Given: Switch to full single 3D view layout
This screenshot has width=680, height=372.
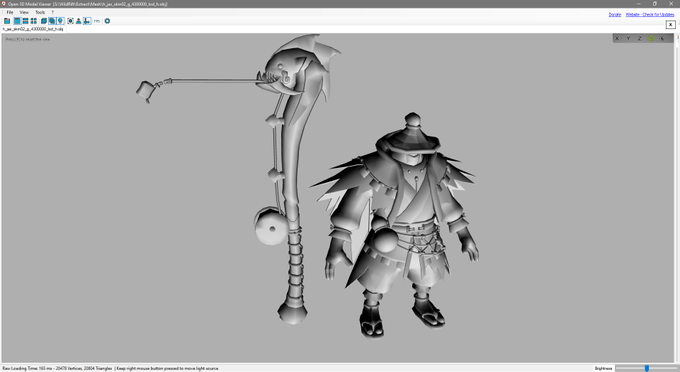Looking at the screenshot, I should 17,21.
